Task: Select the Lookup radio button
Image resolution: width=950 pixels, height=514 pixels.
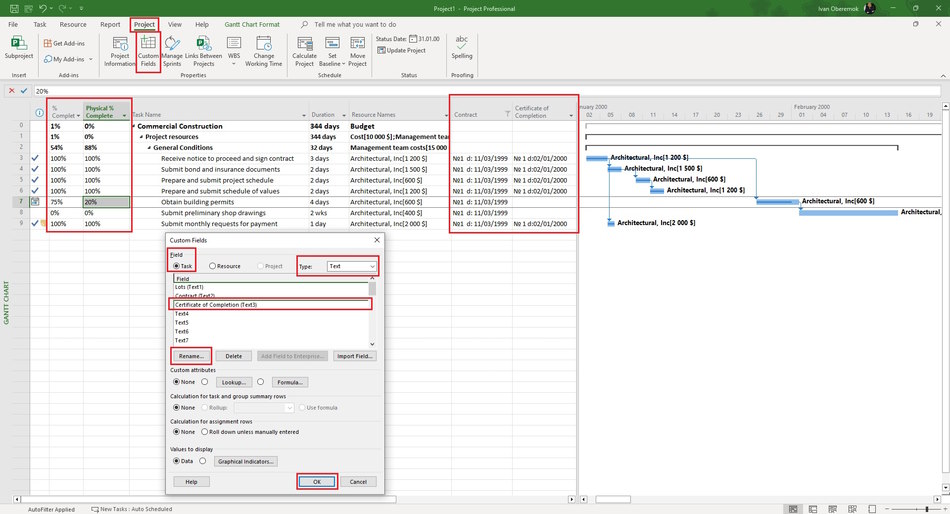Action: click(x=205, y=382)
